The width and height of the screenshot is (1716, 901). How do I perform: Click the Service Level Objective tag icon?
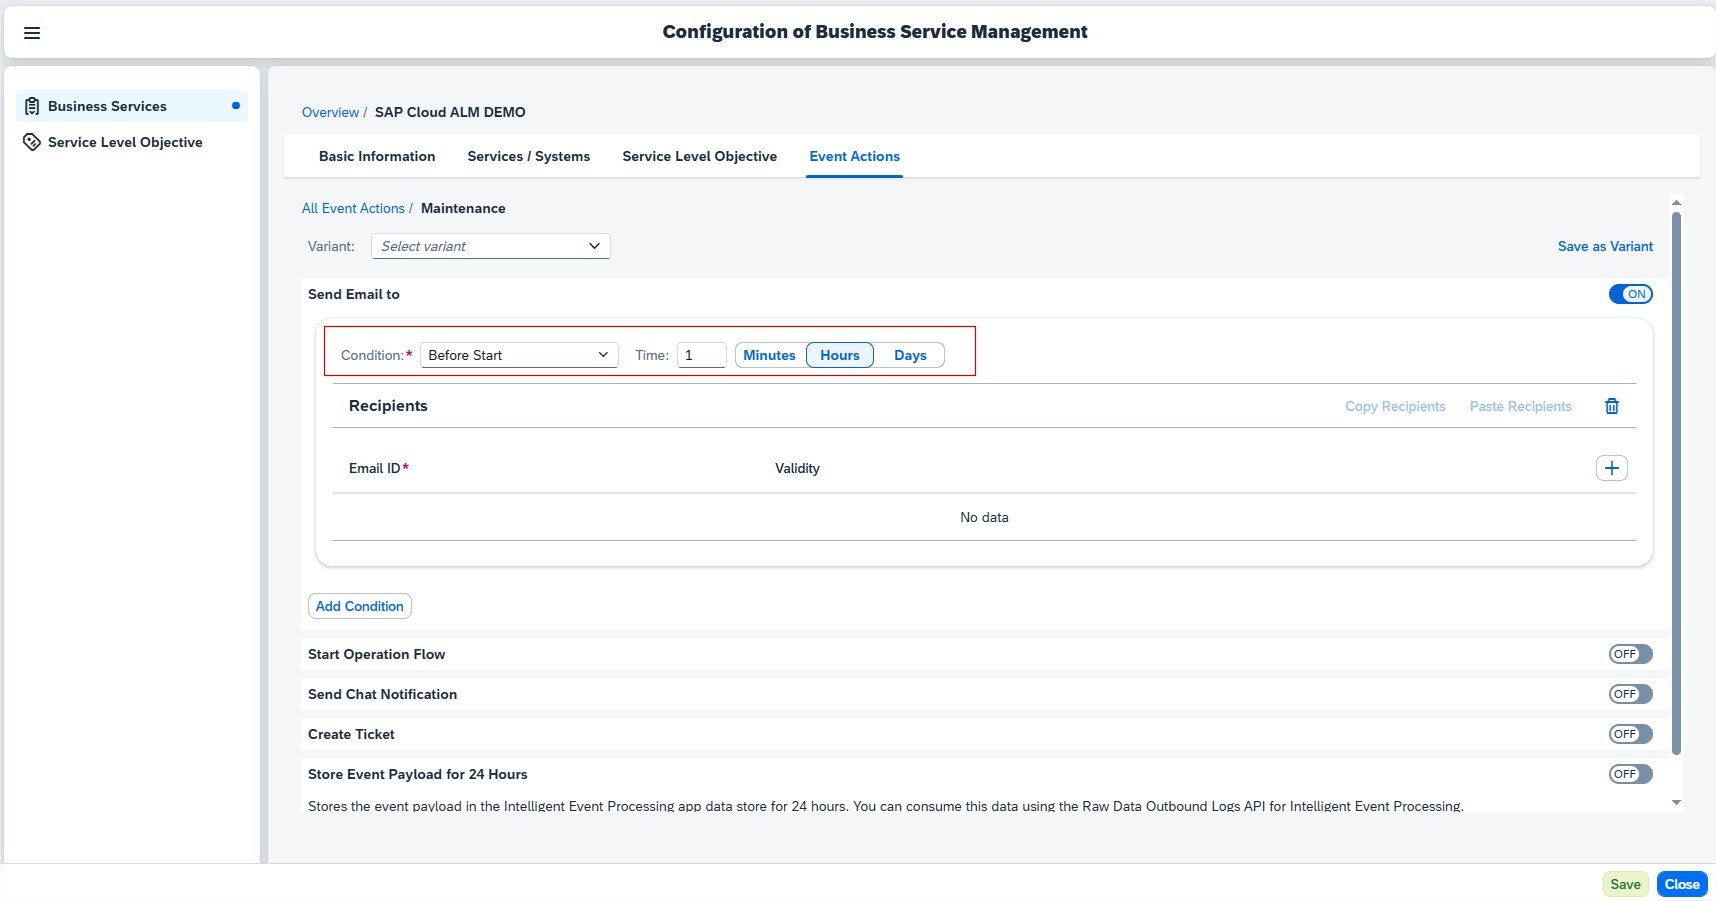pos(32,142)
